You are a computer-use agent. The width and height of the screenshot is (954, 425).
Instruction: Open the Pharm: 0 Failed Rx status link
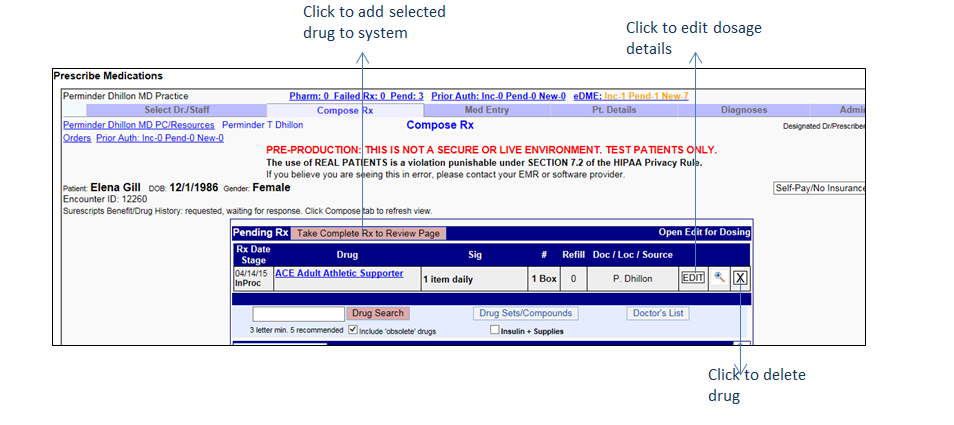point(356,96)
